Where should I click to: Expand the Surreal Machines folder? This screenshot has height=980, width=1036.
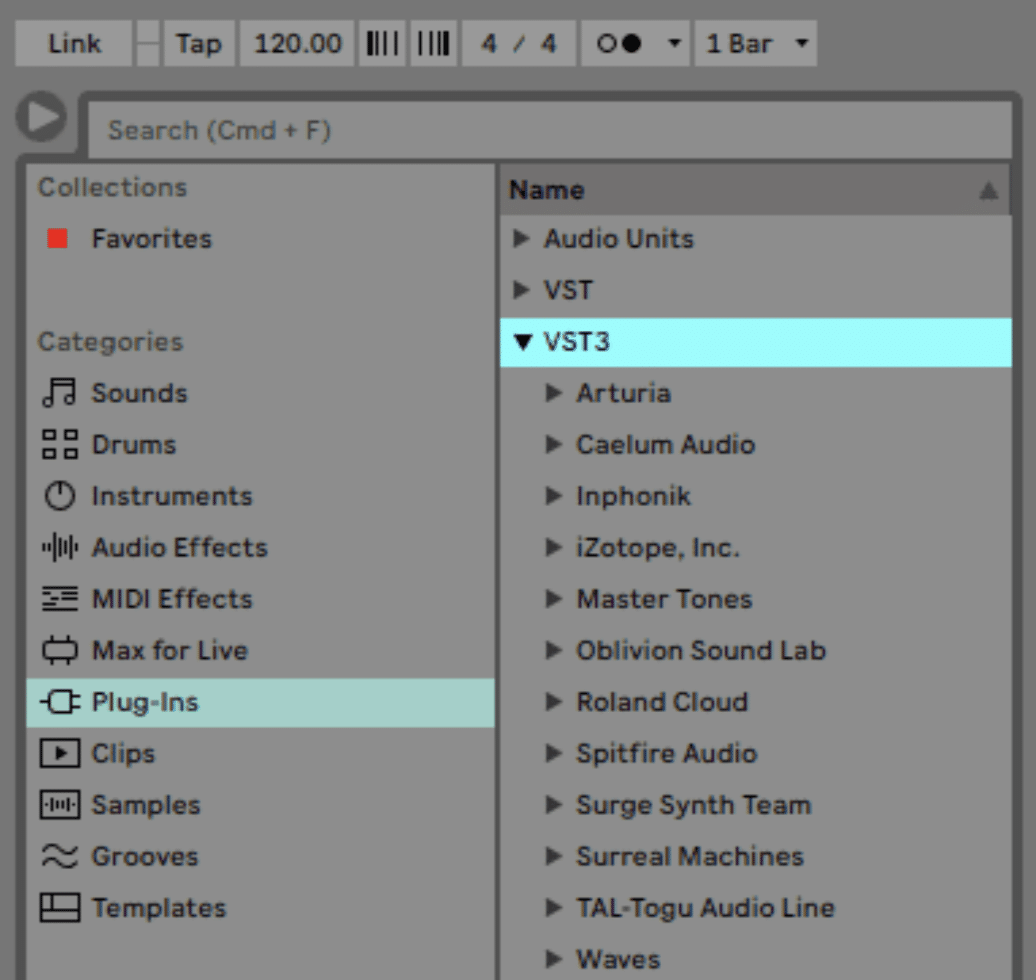point(553,856)
